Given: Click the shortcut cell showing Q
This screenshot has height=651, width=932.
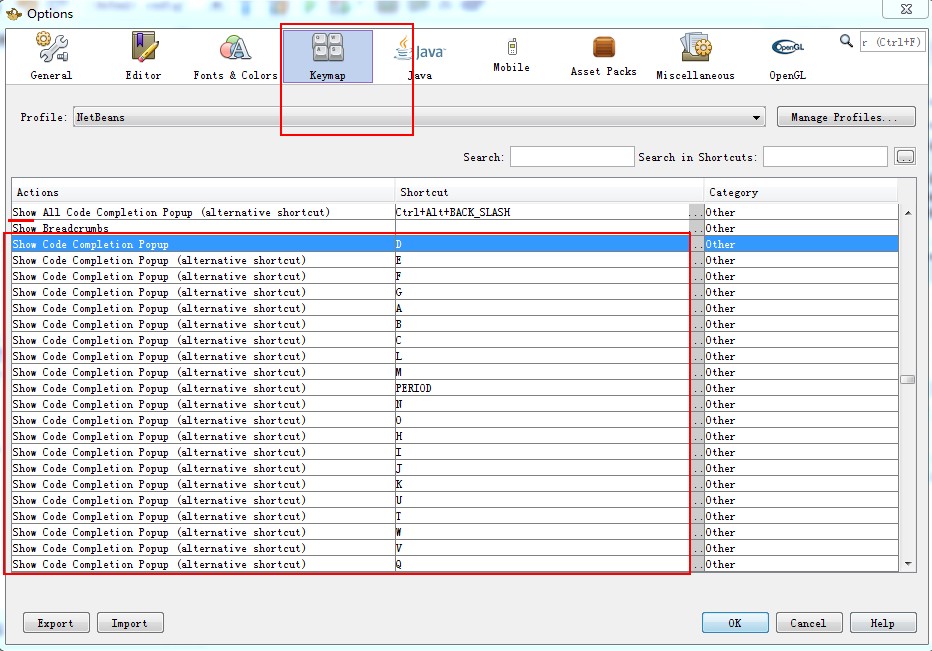Looking at the screenshot, I should point(541,564).
